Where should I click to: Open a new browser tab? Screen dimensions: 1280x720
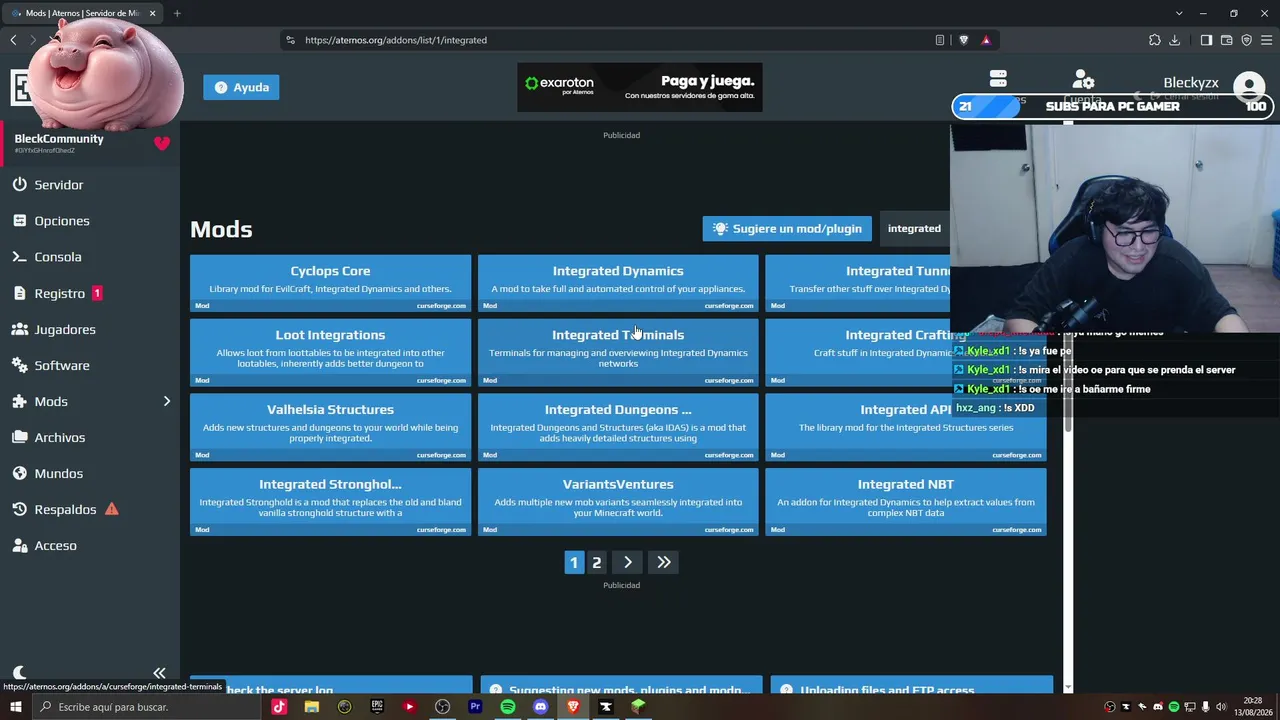[177, 13]
